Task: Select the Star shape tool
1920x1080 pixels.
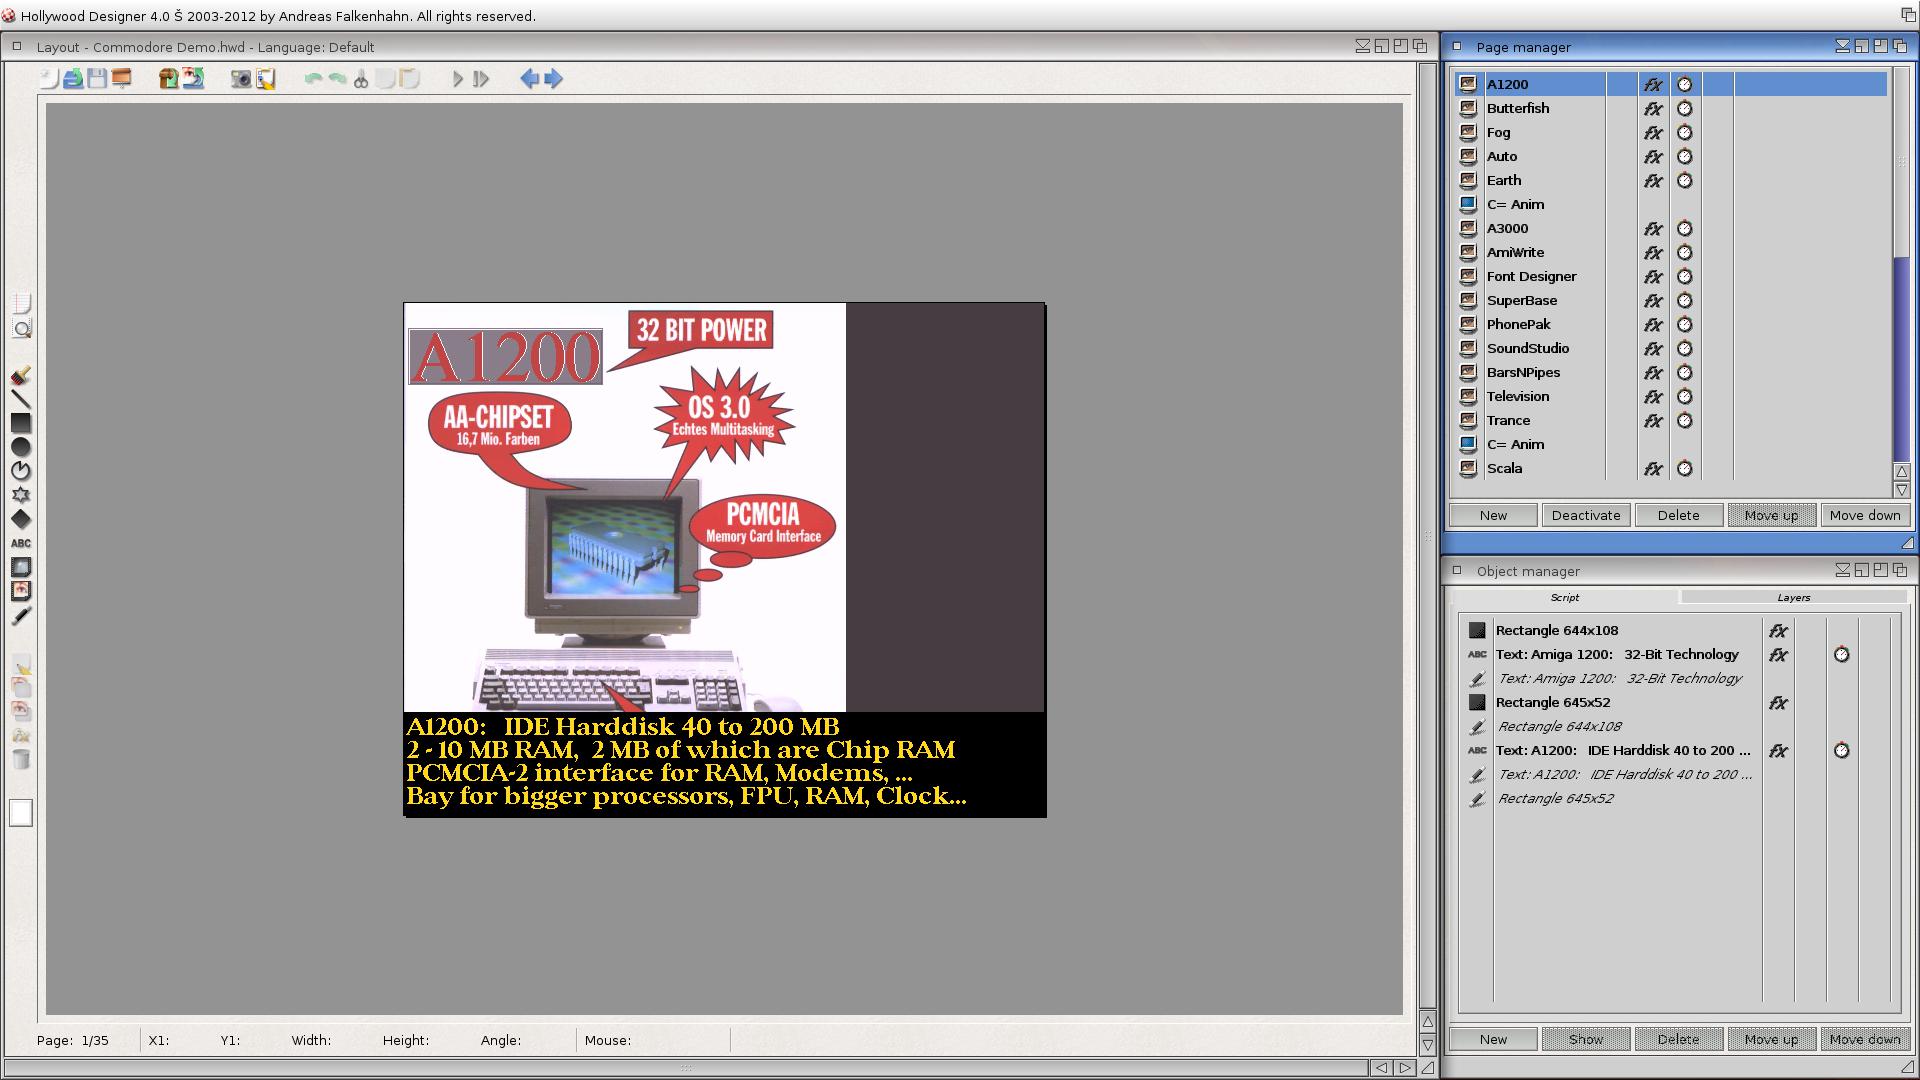Action: [21, 495]
